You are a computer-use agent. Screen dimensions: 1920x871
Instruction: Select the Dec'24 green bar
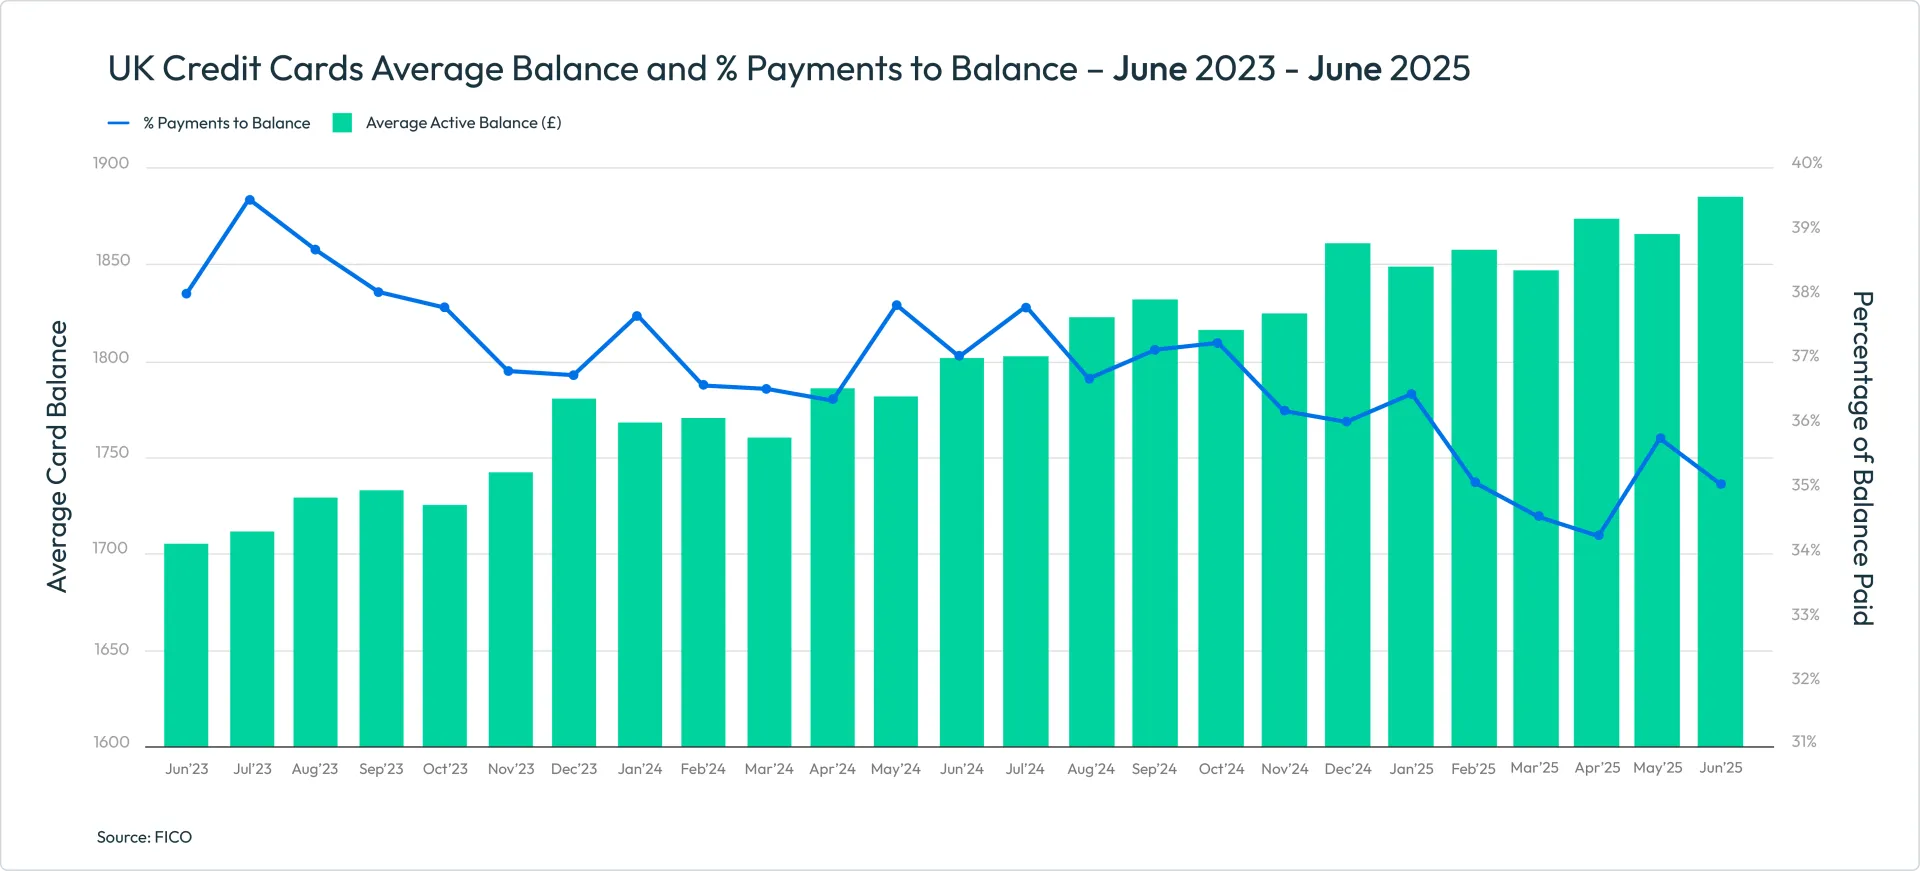1348,495
